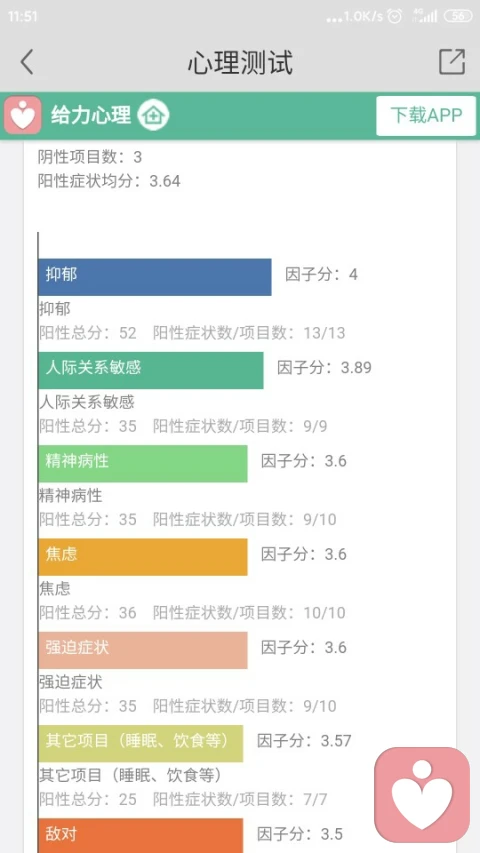The height and width of the screenshot is (853, 480).
Task: Tap the 阳性症状均分 3.64 text
Action: click(x=109, y=181)
